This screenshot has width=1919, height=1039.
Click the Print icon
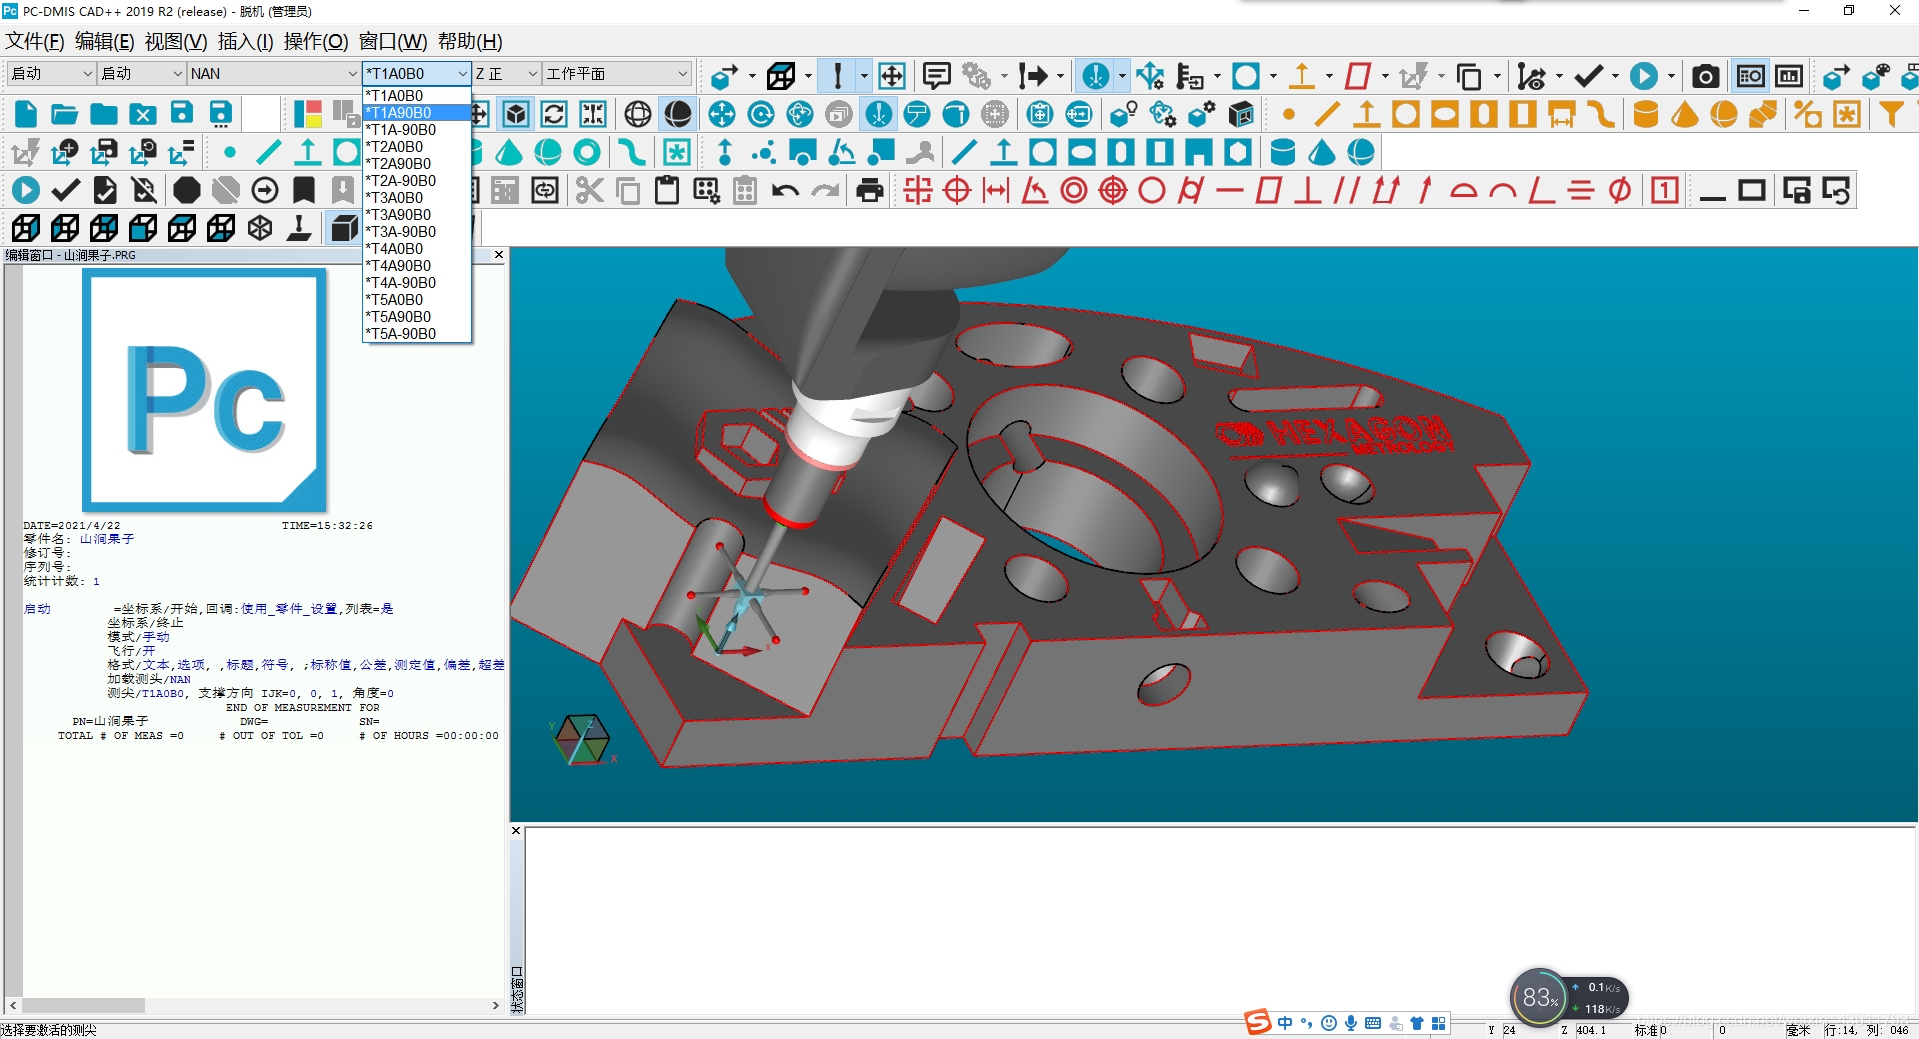[870, 190]
